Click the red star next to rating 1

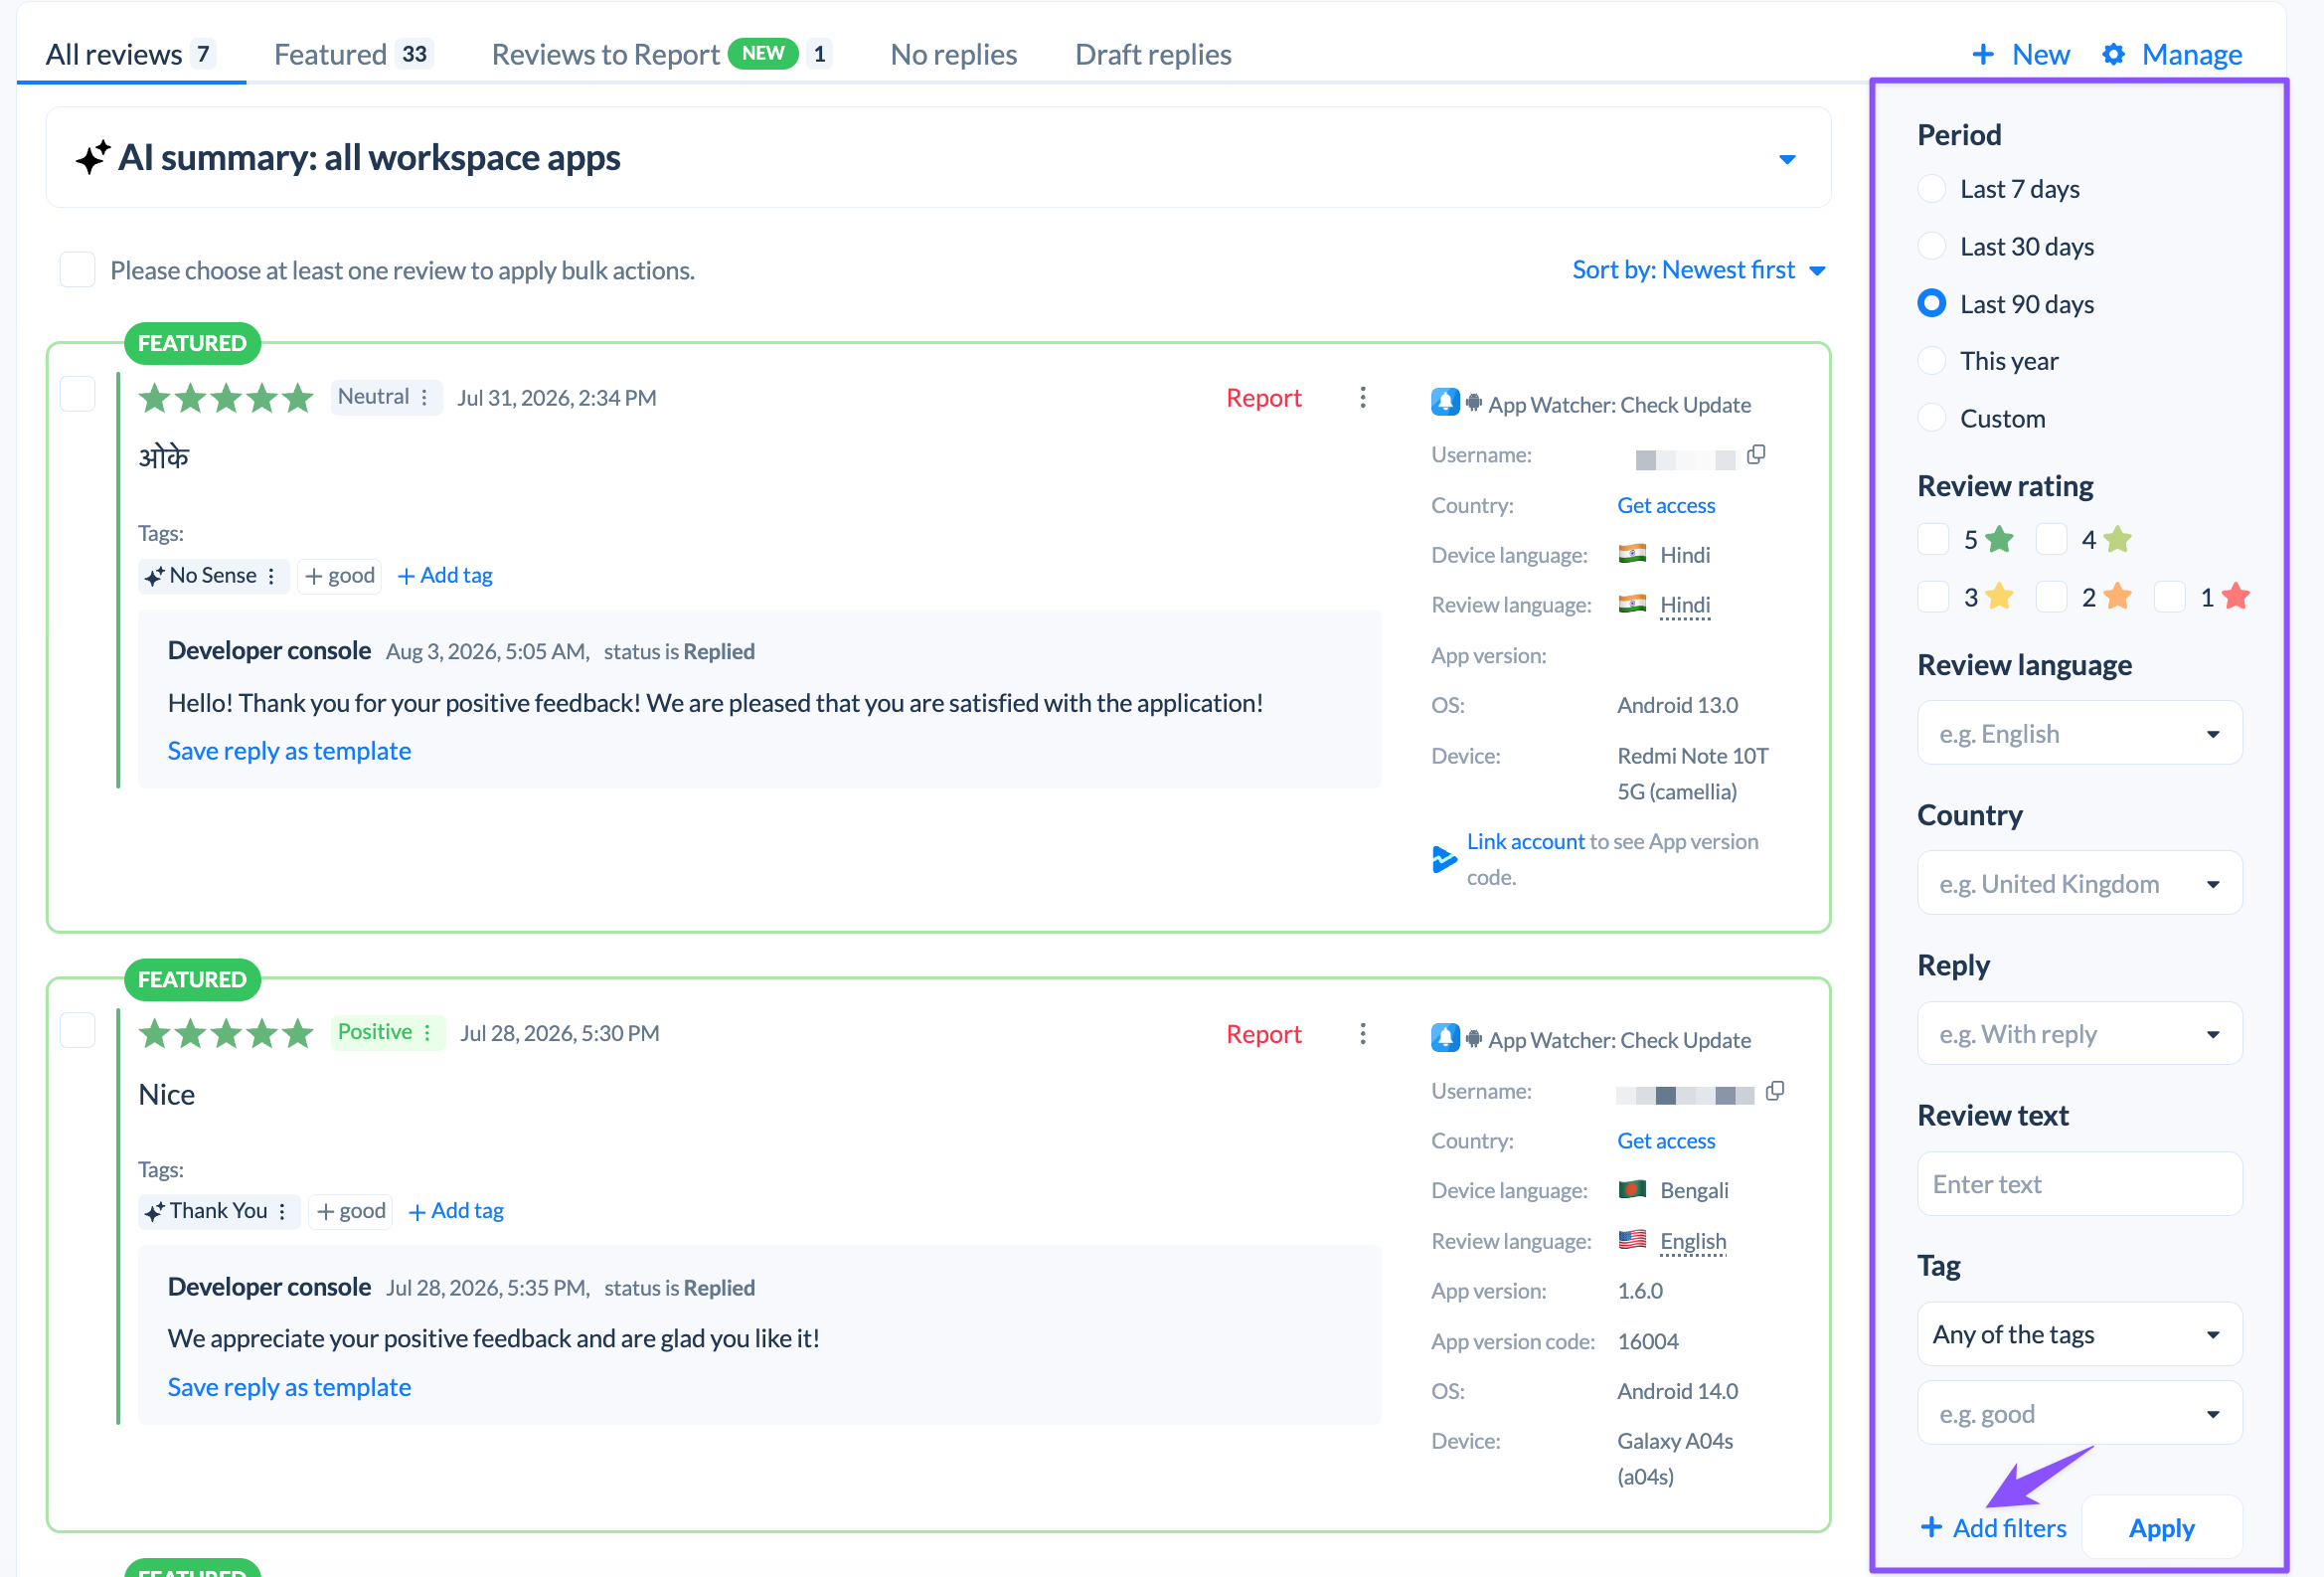pos(2235,597)
